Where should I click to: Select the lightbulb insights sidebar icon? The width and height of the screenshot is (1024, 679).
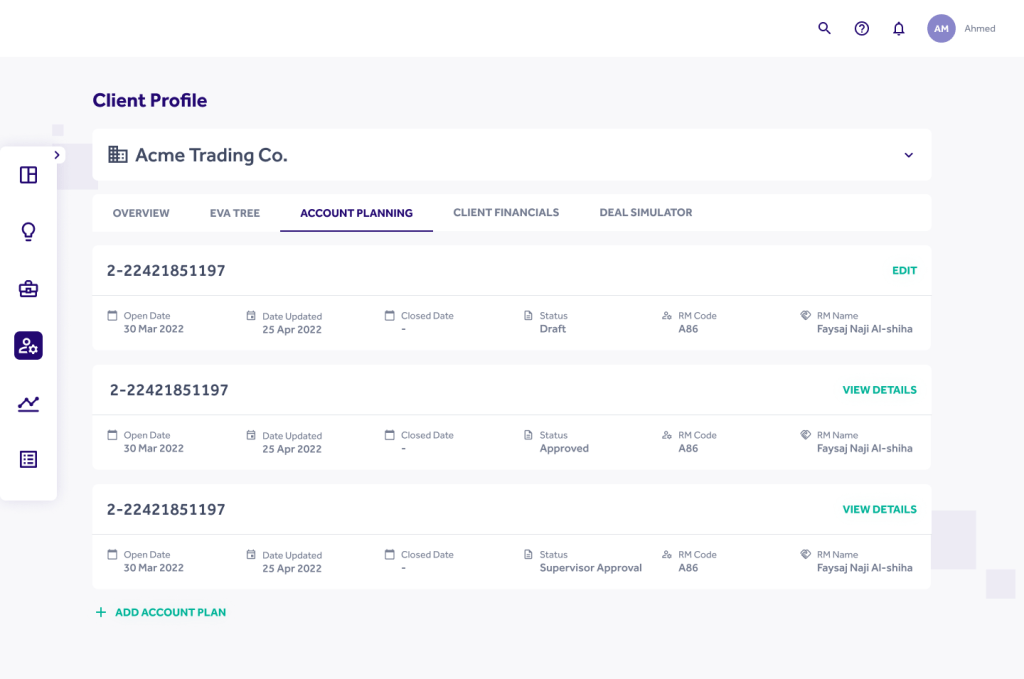(x=28, y=232)
